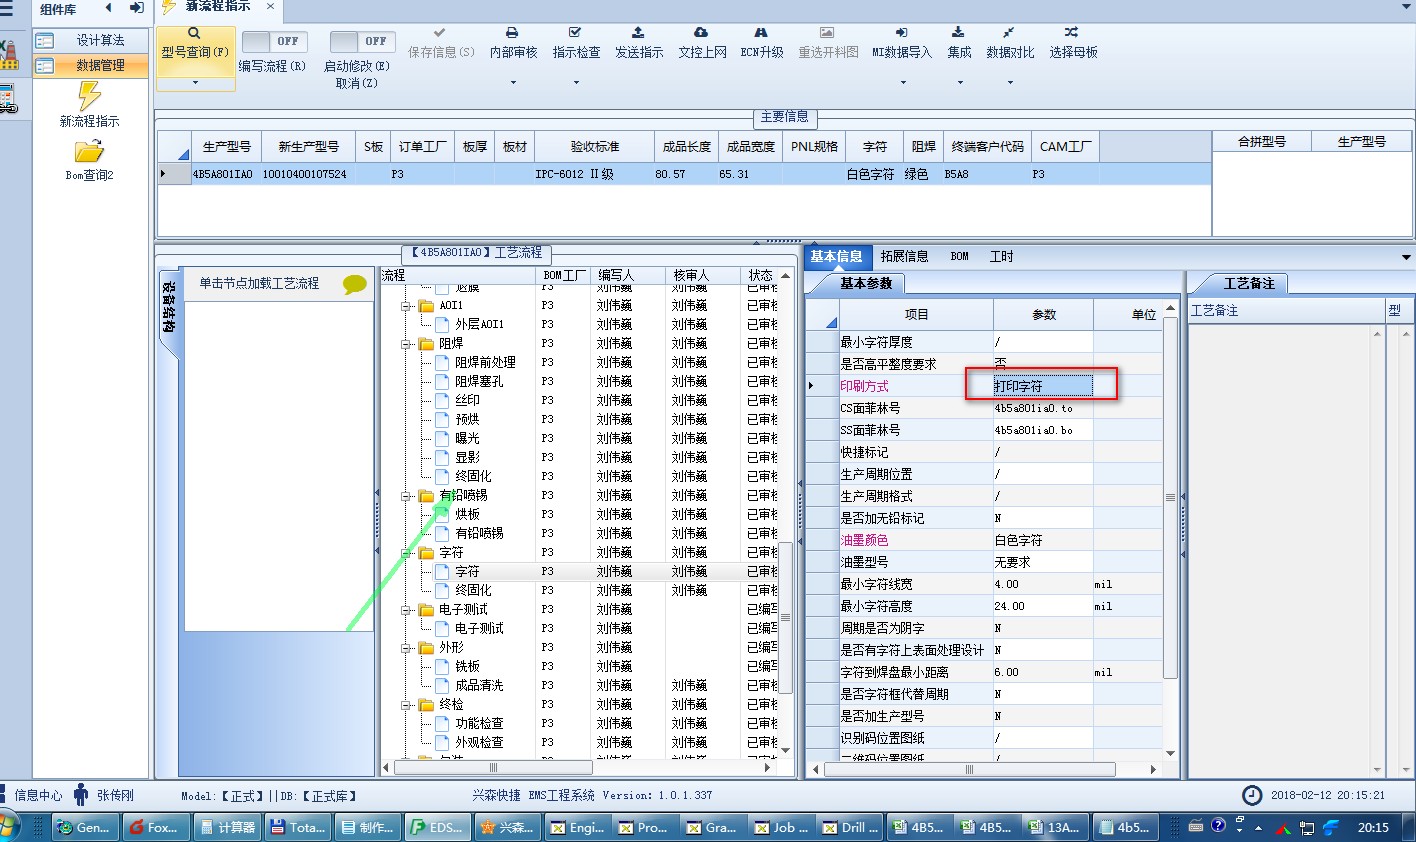Click the ECN升级 icon

click(x=761, y=33)
